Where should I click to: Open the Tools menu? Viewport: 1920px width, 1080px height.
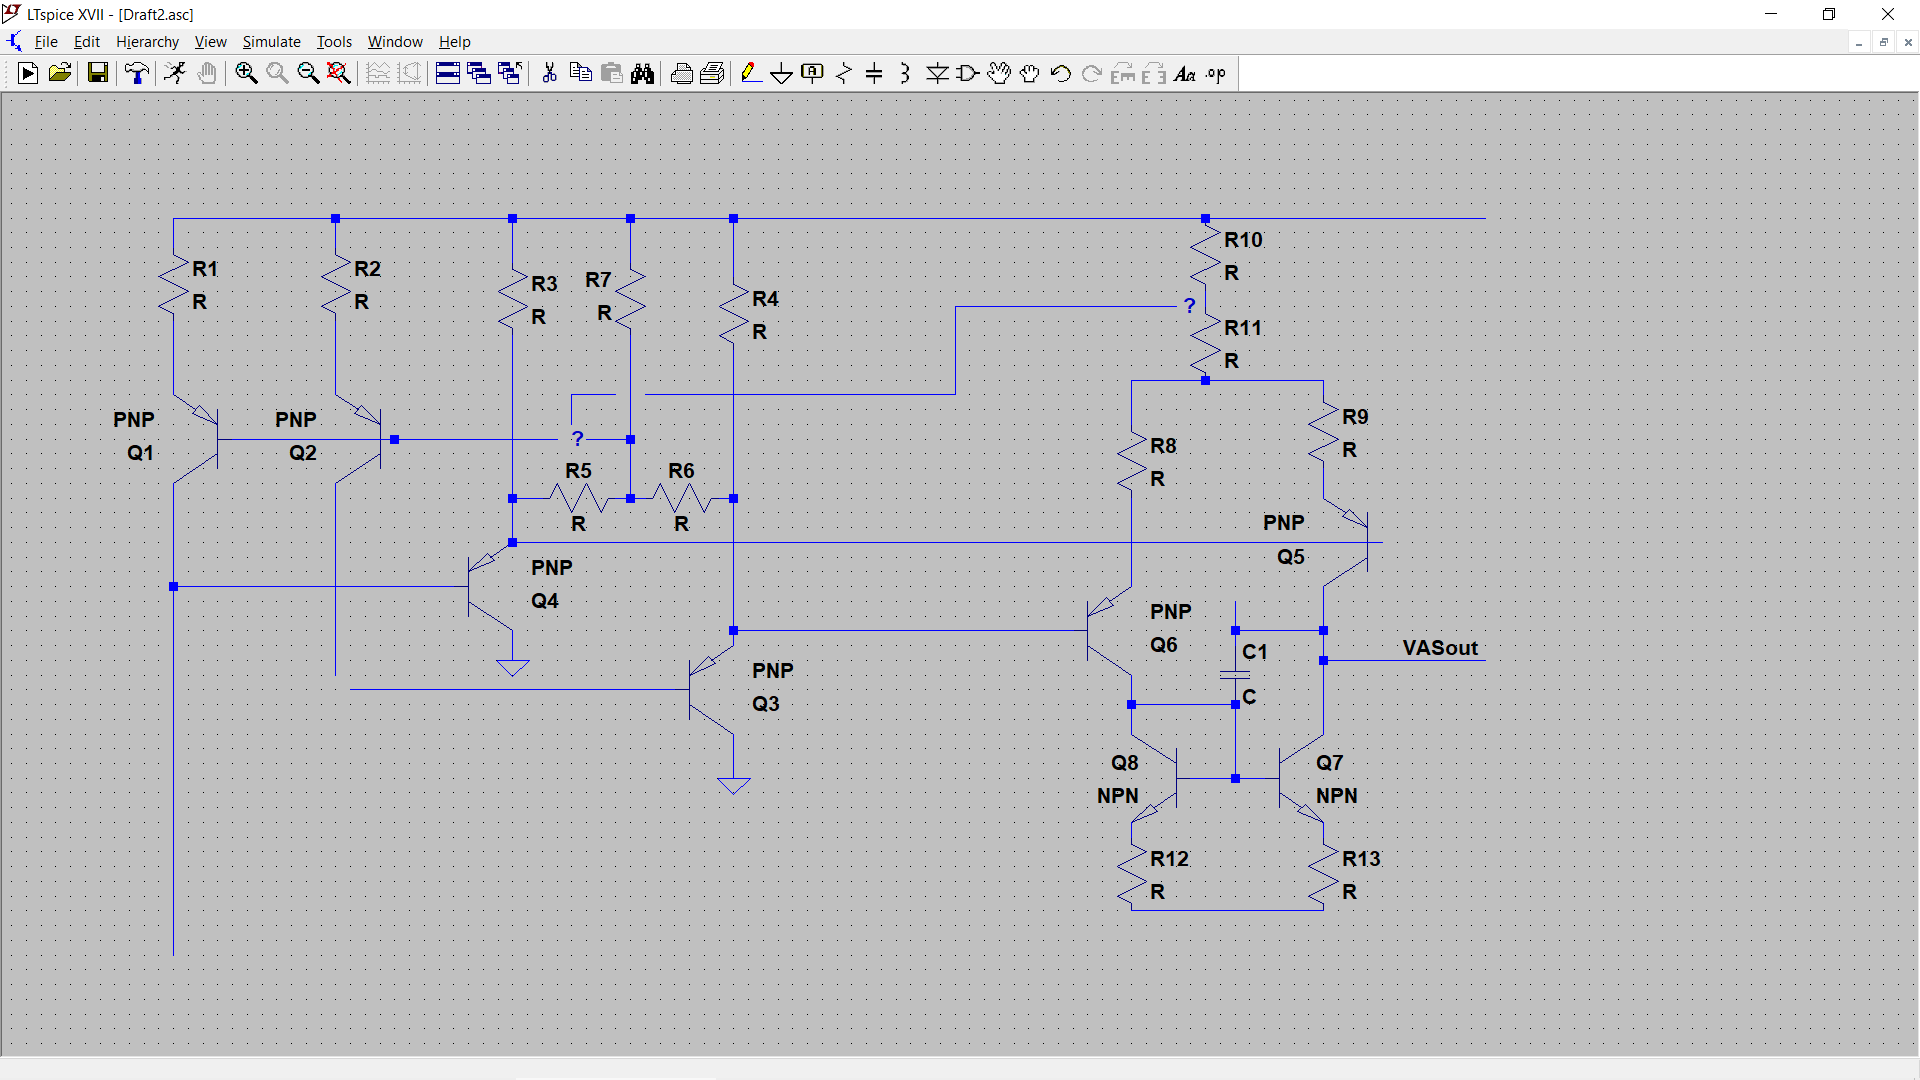pyautogui.click(x=334, y=42)
